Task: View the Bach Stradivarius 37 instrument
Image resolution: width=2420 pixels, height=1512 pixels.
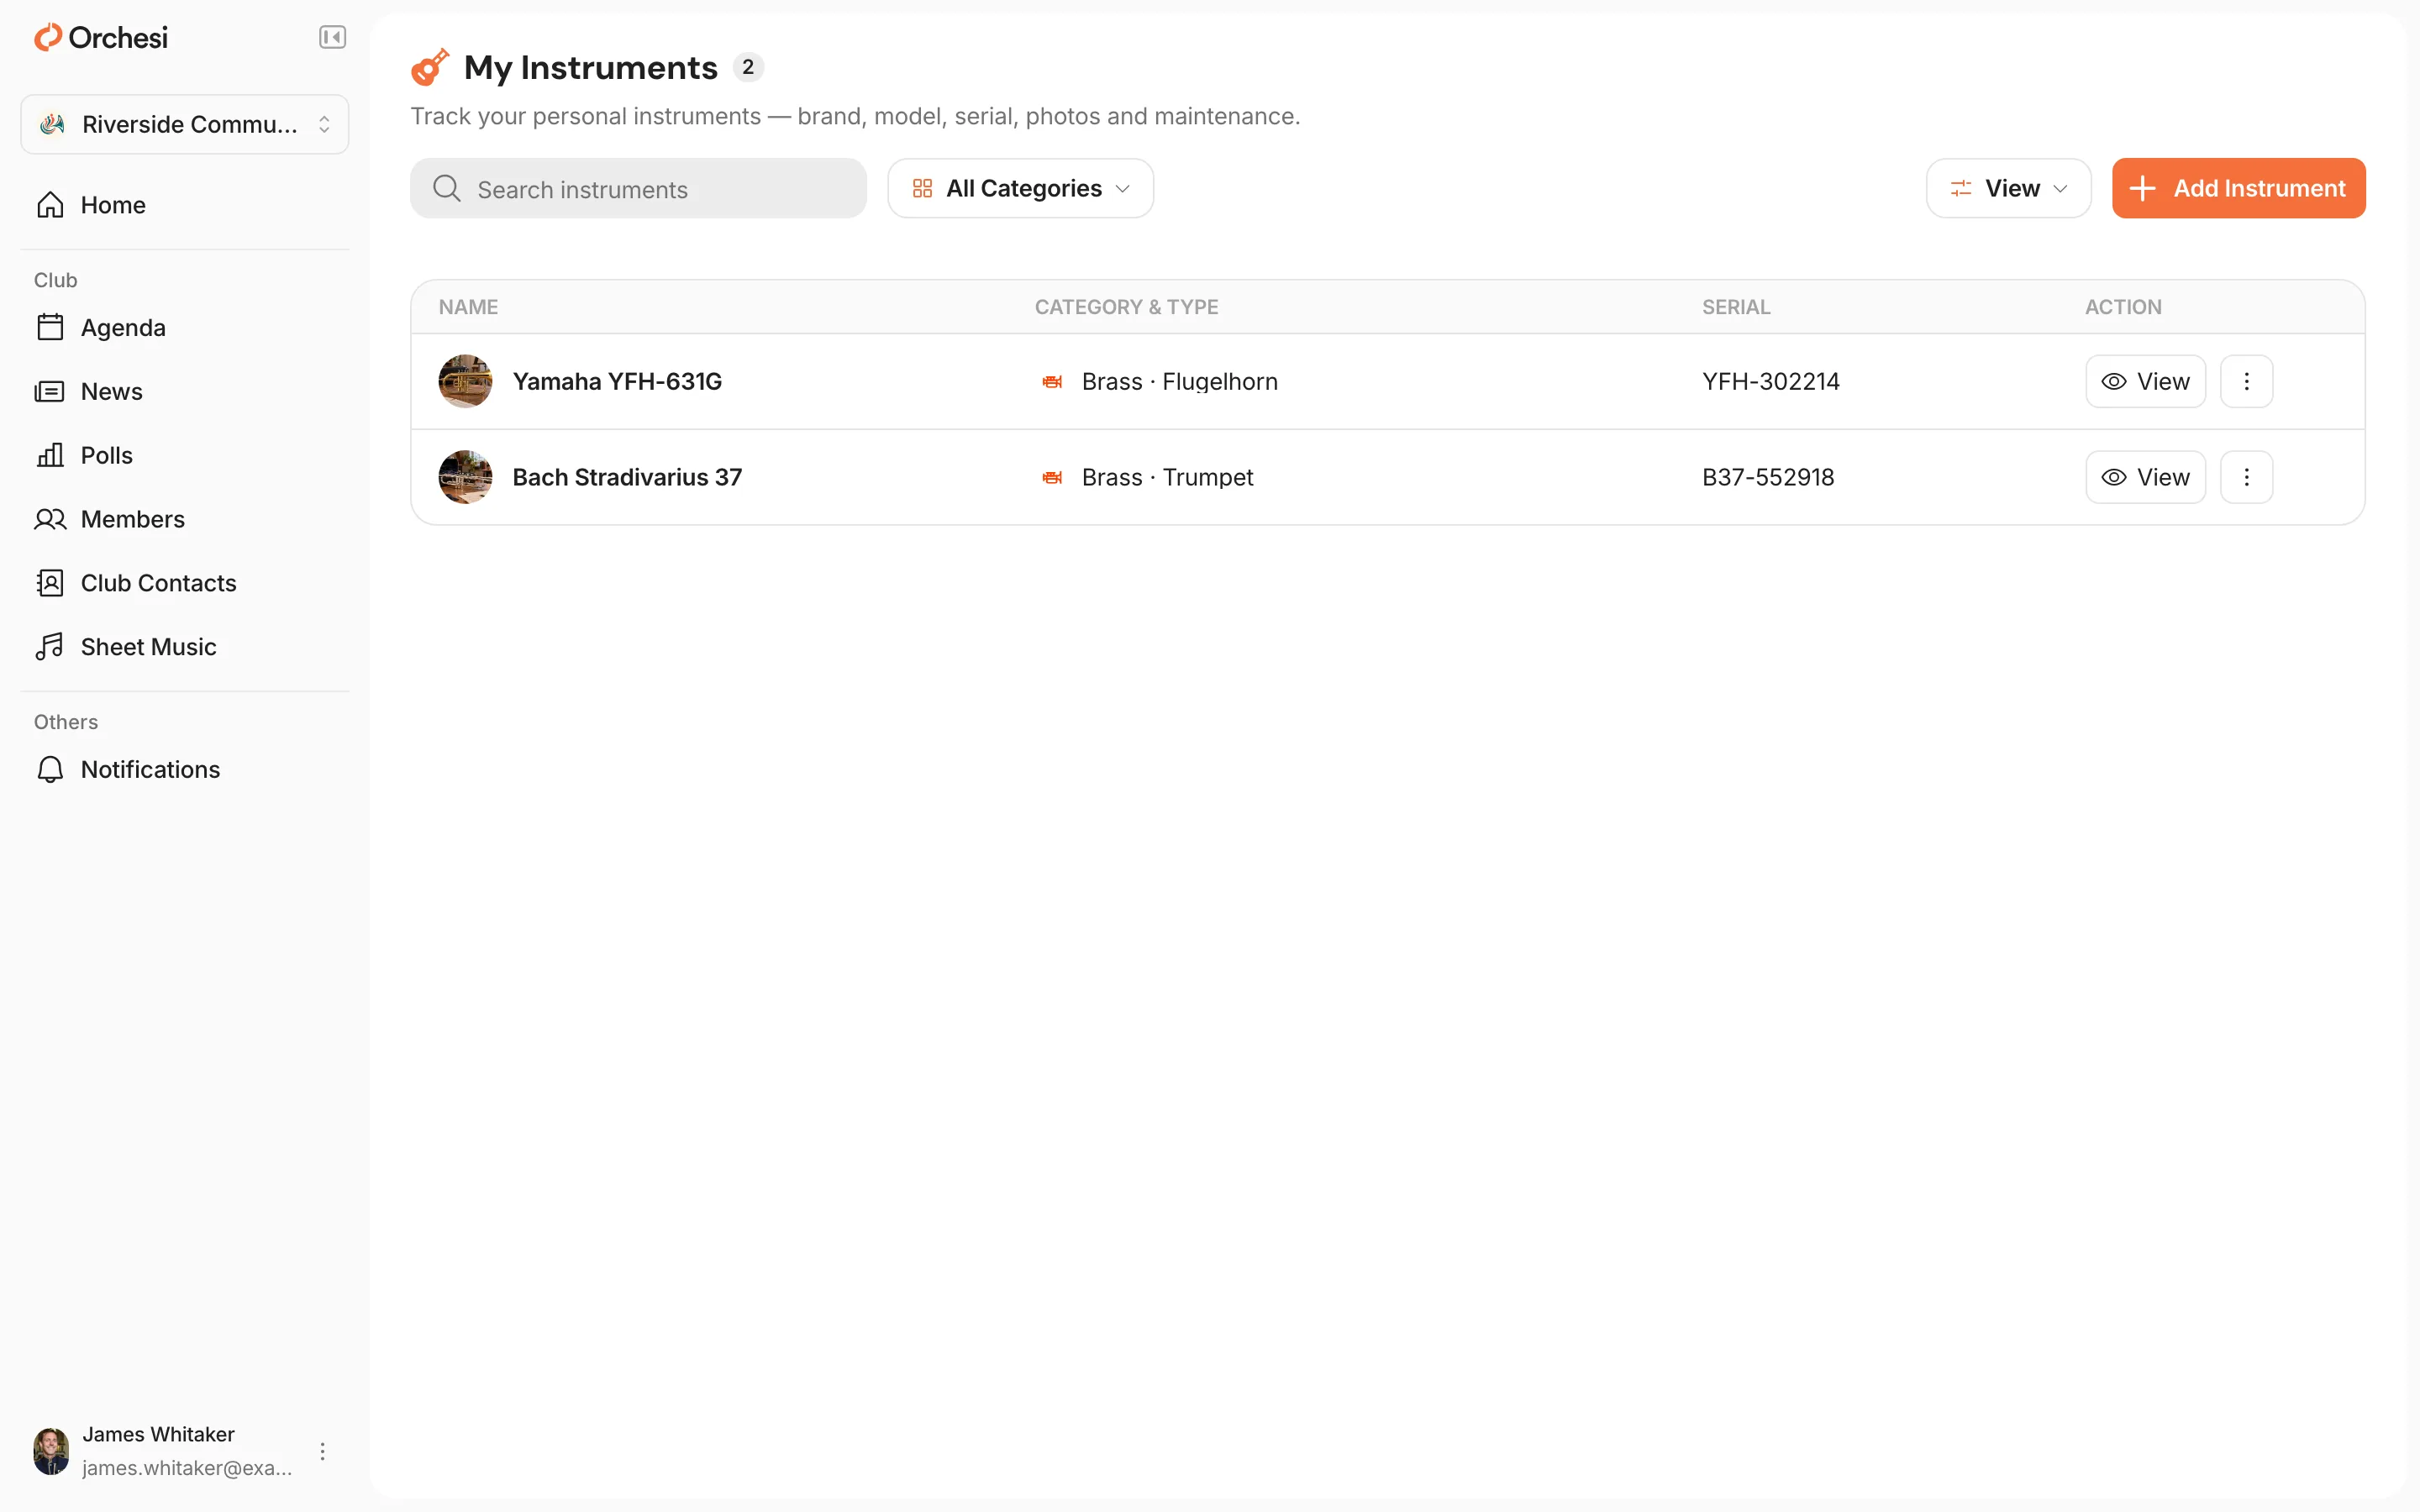Action: (x=2145, y=477)
